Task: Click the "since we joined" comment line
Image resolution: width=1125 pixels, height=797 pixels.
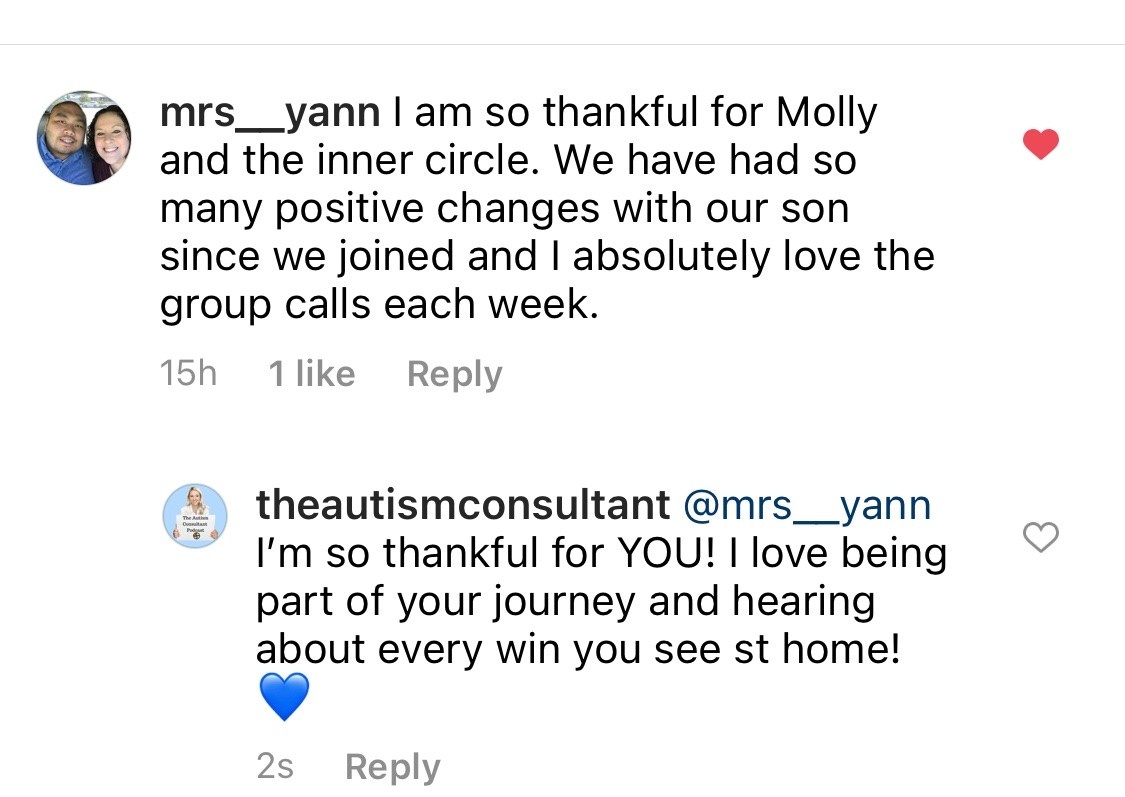Action: pyautogui.click(x=547, y=257)
